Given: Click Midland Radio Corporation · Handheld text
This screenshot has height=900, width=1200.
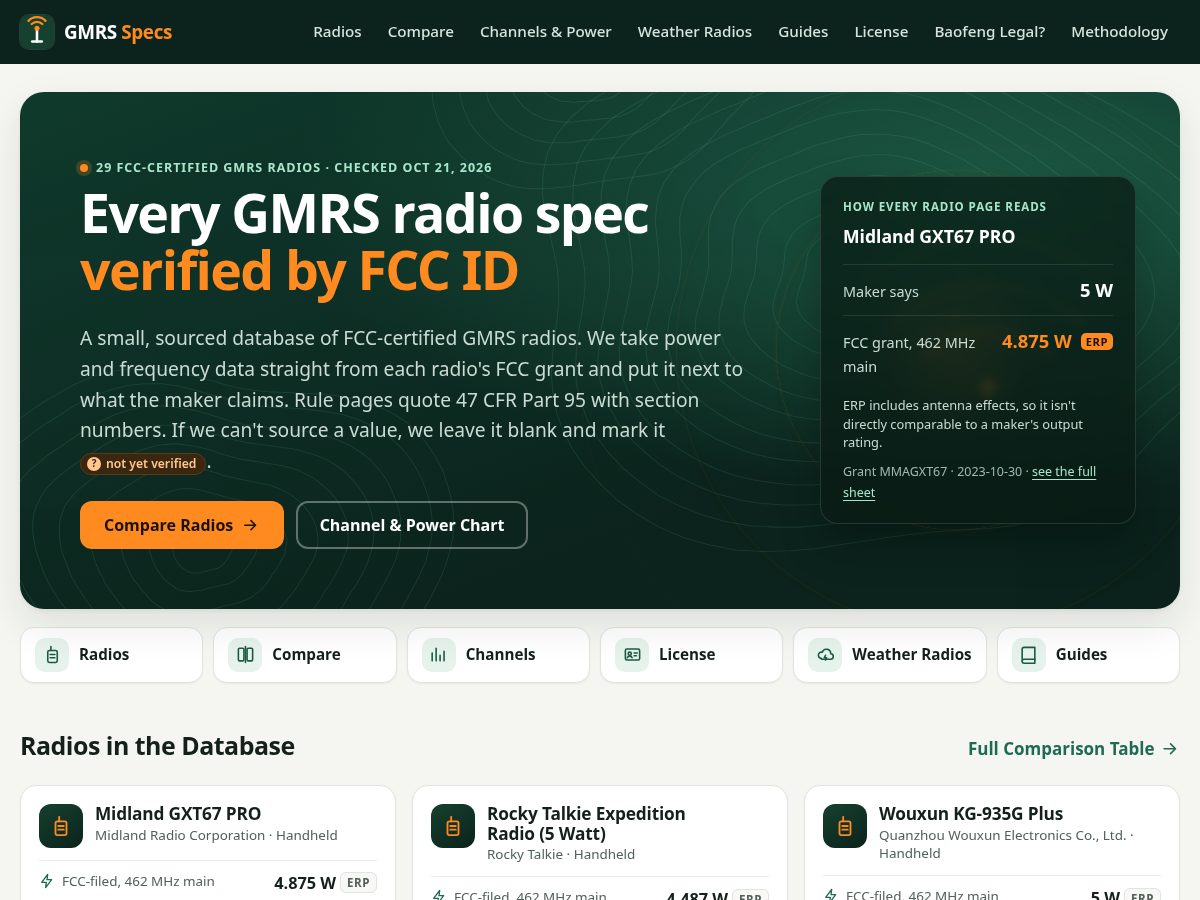Looking at the screenshot, I should click(x=216, y=835).
